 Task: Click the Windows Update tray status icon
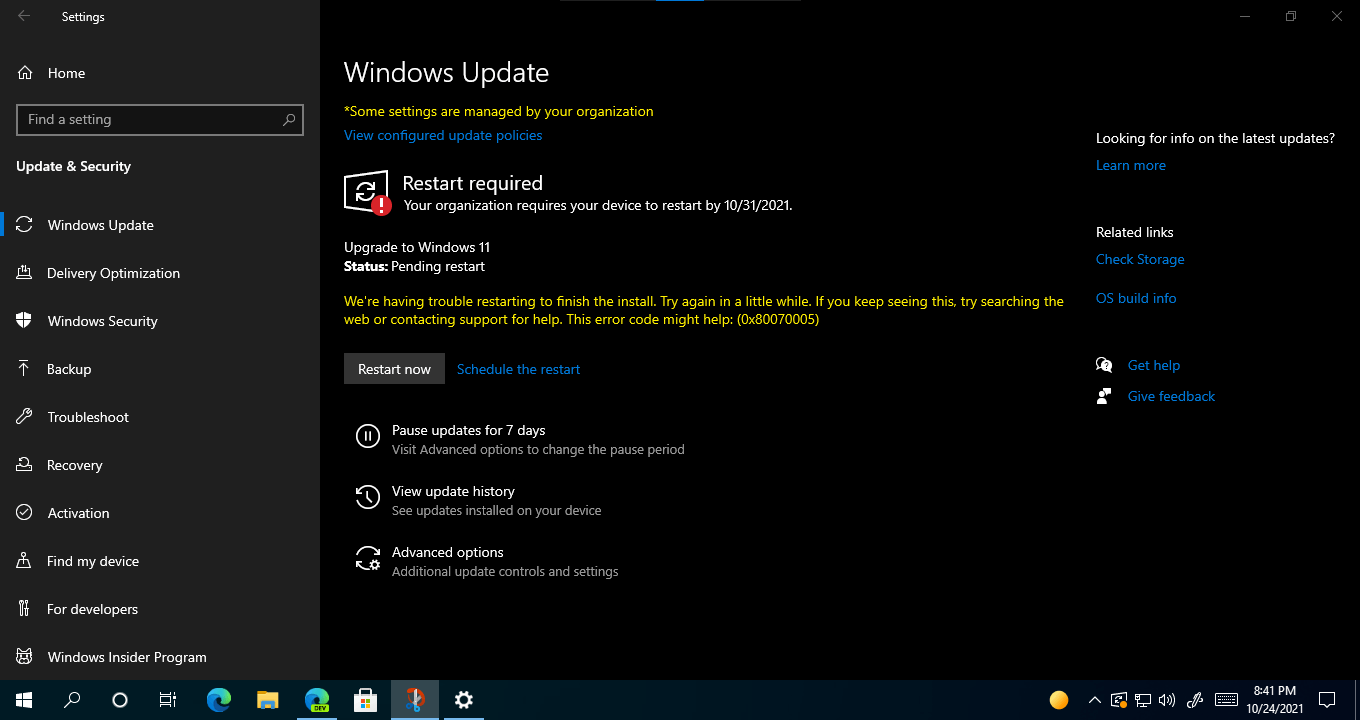(x=1119, y=700)
